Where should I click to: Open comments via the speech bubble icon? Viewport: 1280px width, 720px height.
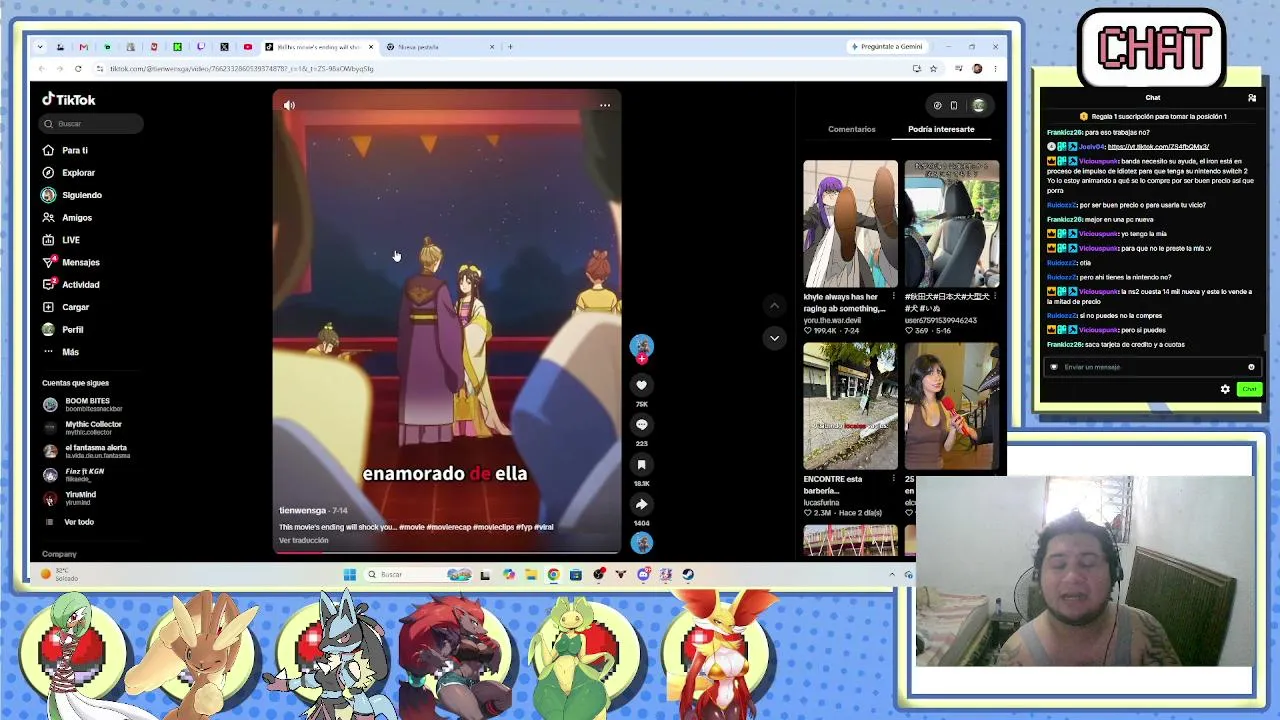point(642,424)
